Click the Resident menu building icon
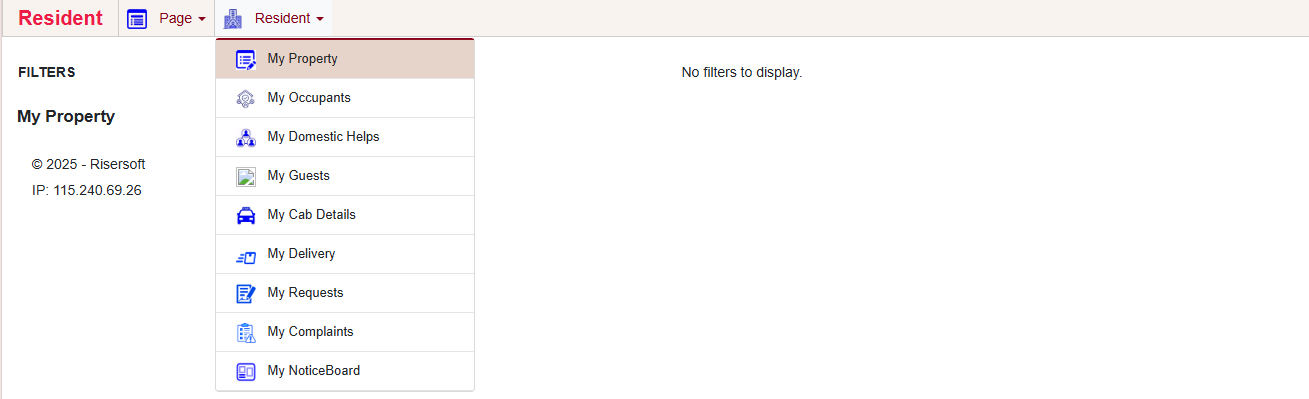The width and height of the screenshot is (1309, 399). 233,18
